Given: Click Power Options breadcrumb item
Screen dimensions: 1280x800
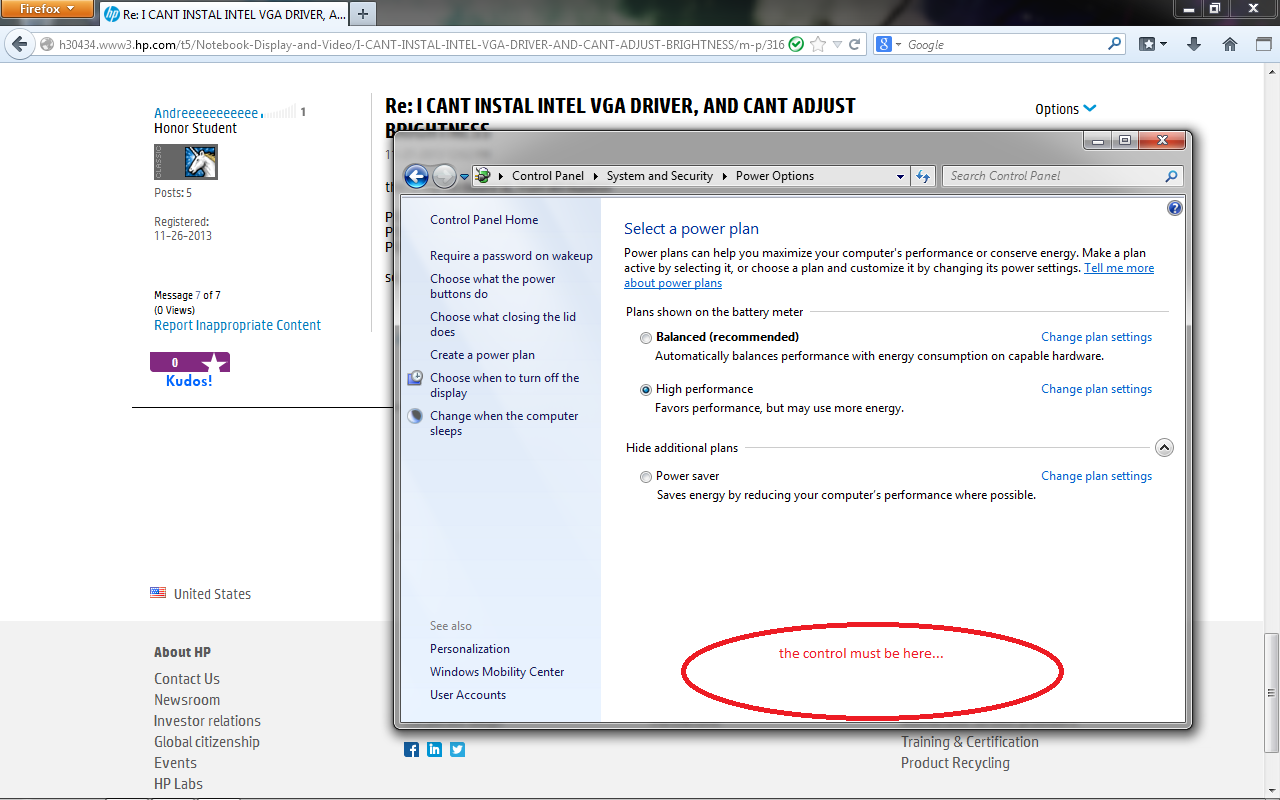Looking at the screenshot, I should pyautogui.click(x=775, y=176).
